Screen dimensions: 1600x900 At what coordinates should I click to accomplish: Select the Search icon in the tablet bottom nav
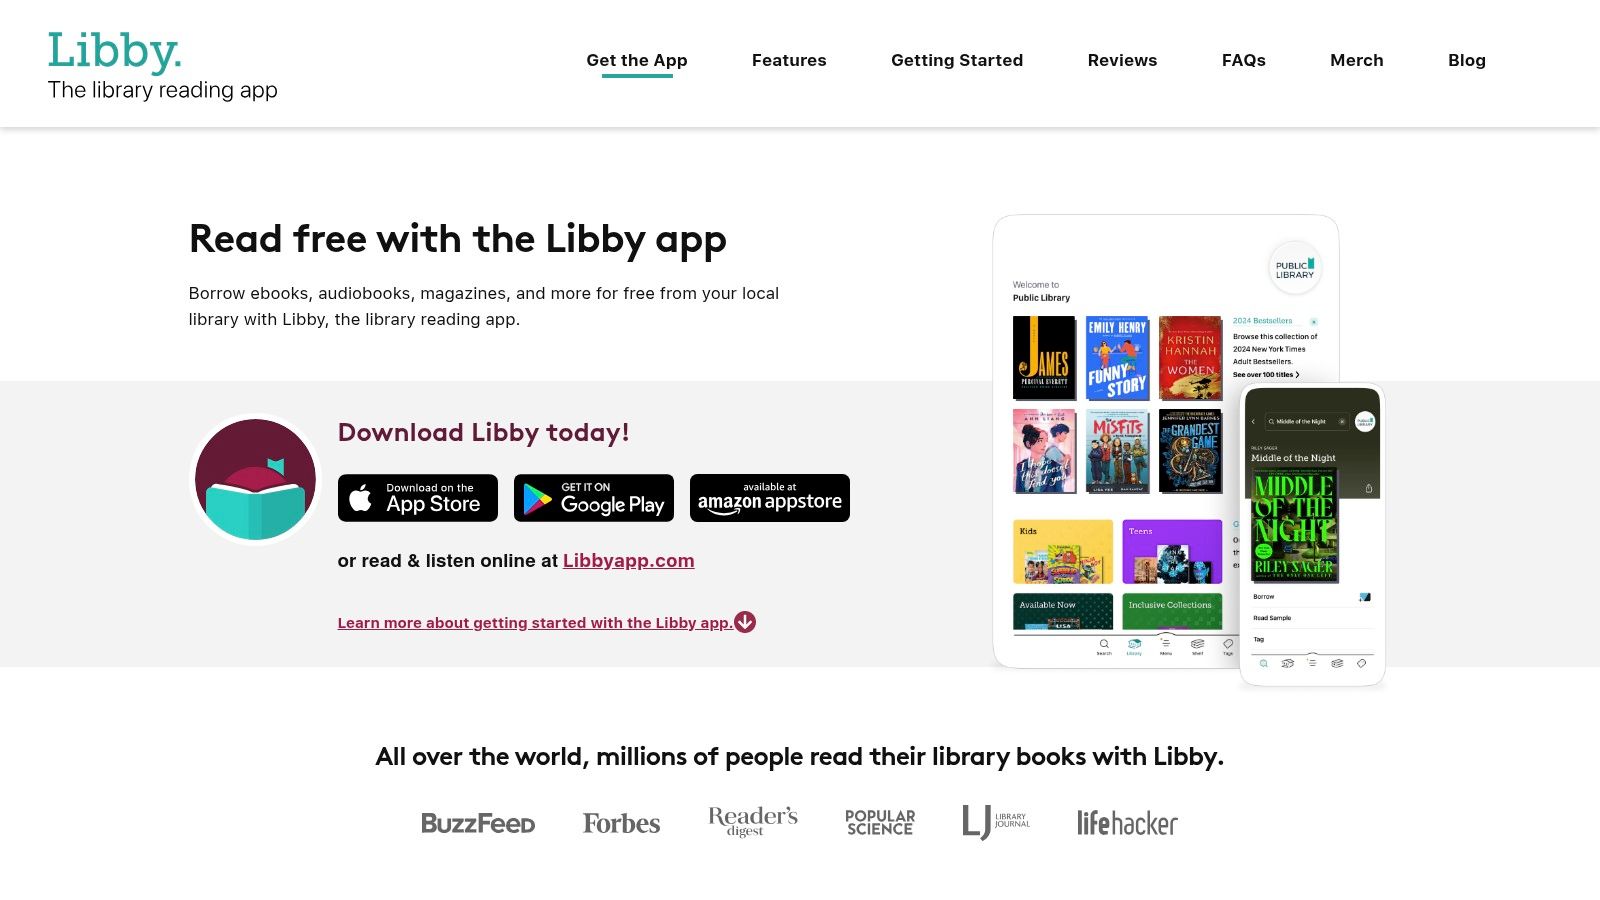1103,644
